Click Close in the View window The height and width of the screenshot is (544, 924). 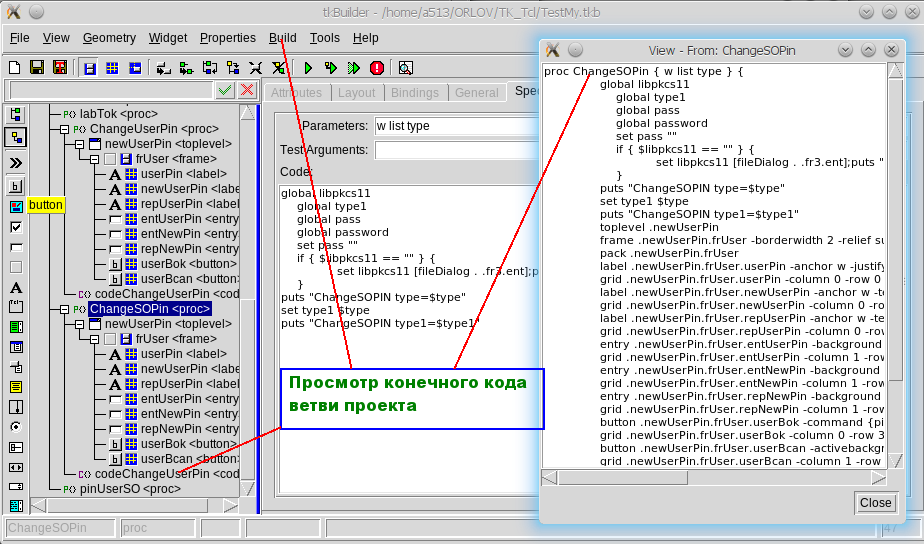[x=875, y=503]
